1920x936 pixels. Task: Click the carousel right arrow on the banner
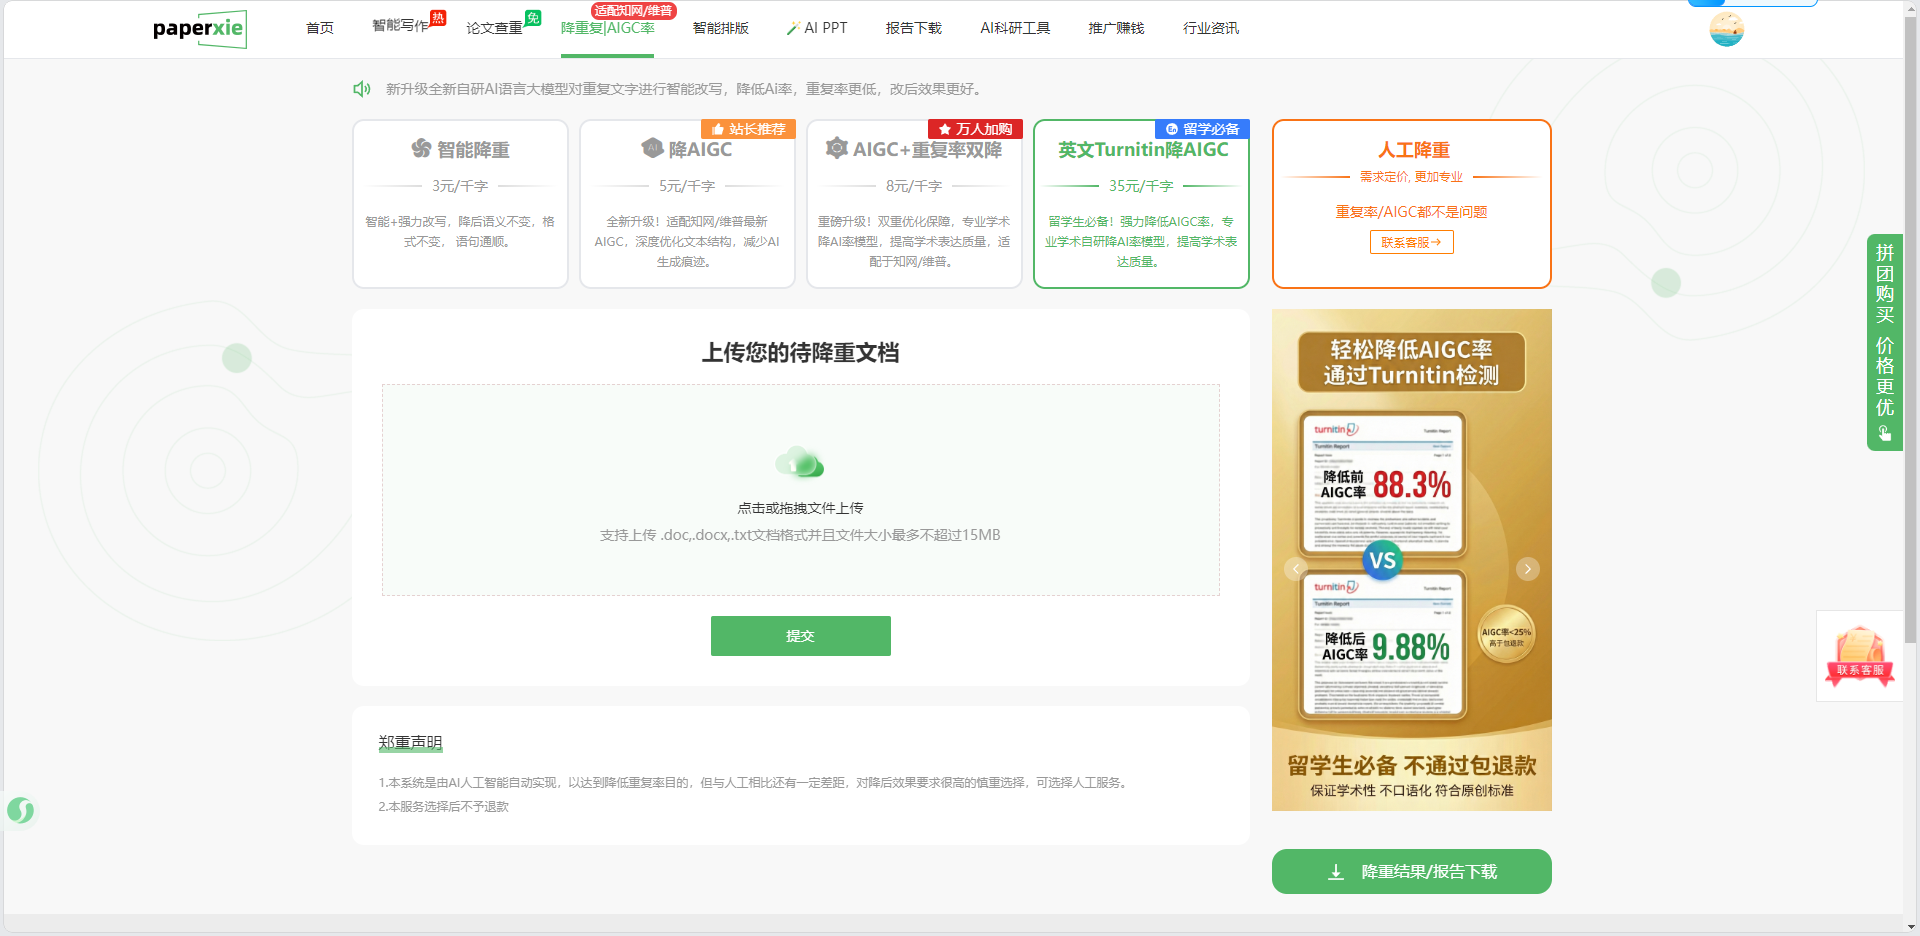(x=1527, y=568)
